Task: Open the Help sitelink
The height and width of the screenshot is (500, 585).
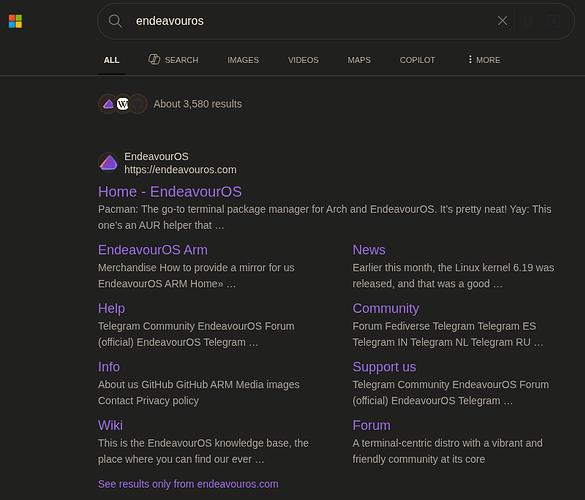Action: coord(111,309)
